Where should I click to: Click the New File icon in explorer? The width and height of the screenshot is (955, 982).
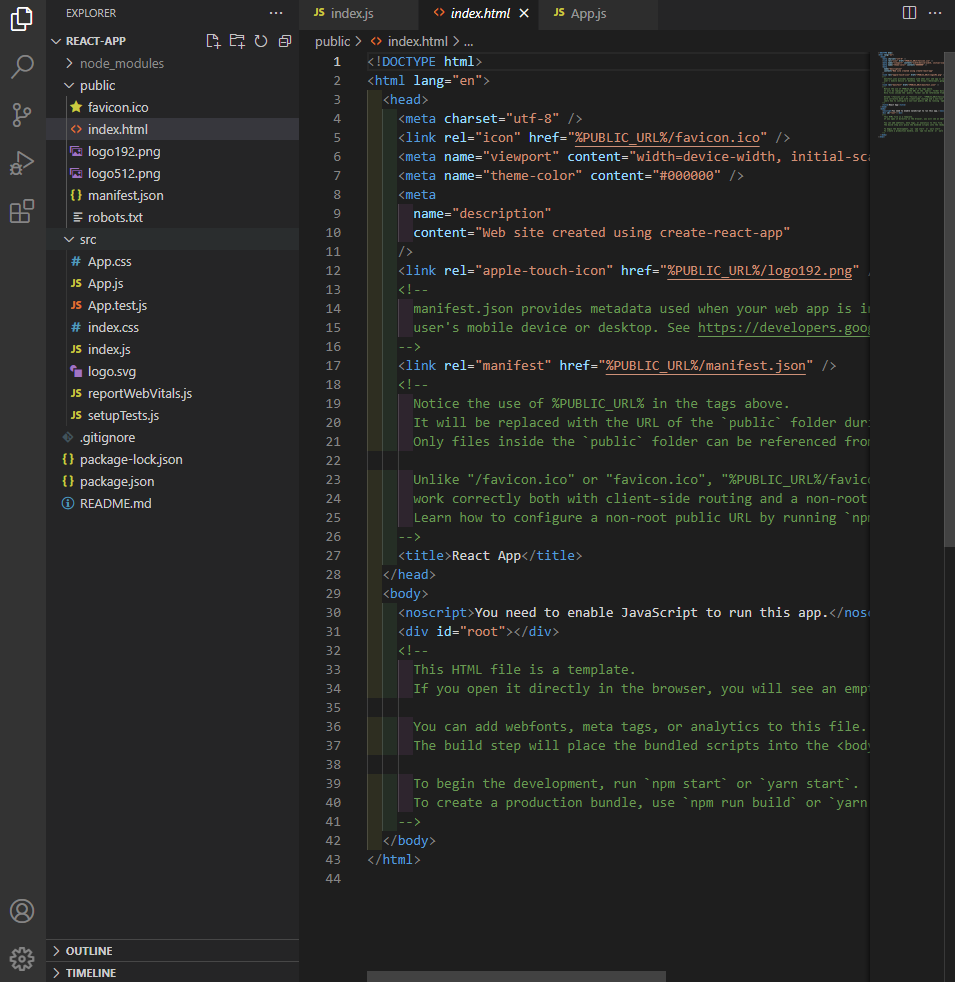point(213,41)
